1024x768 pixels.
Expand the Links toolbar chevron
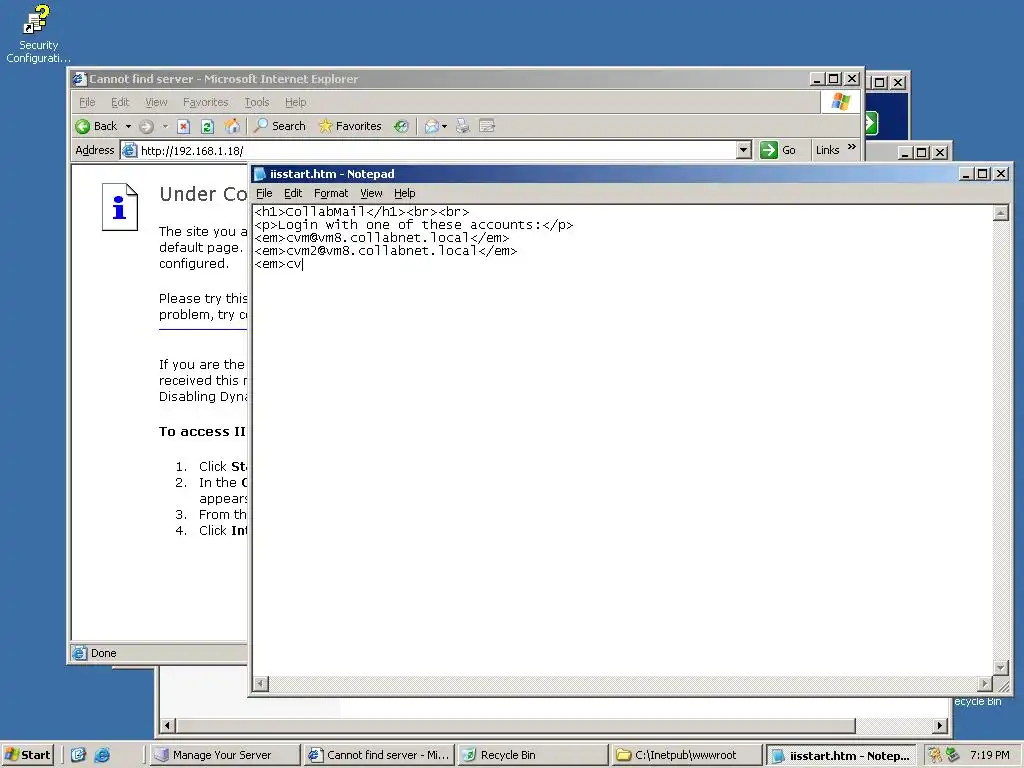[852, 147]
